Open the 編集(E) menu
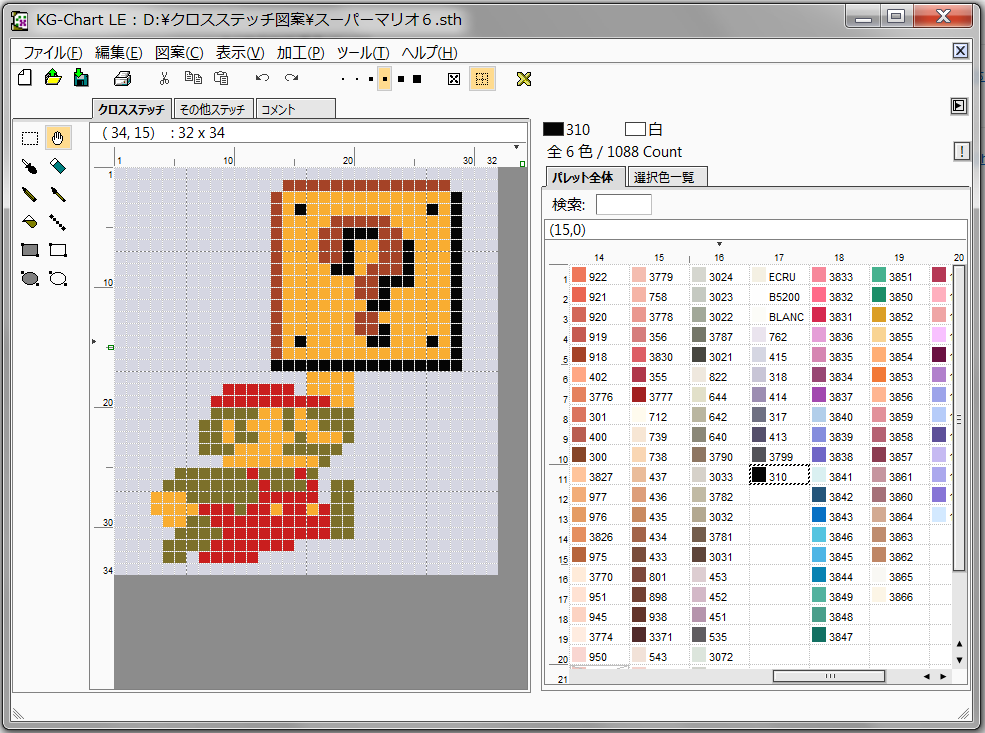Screen dimensions: 985x733 [x=119, y=53]
